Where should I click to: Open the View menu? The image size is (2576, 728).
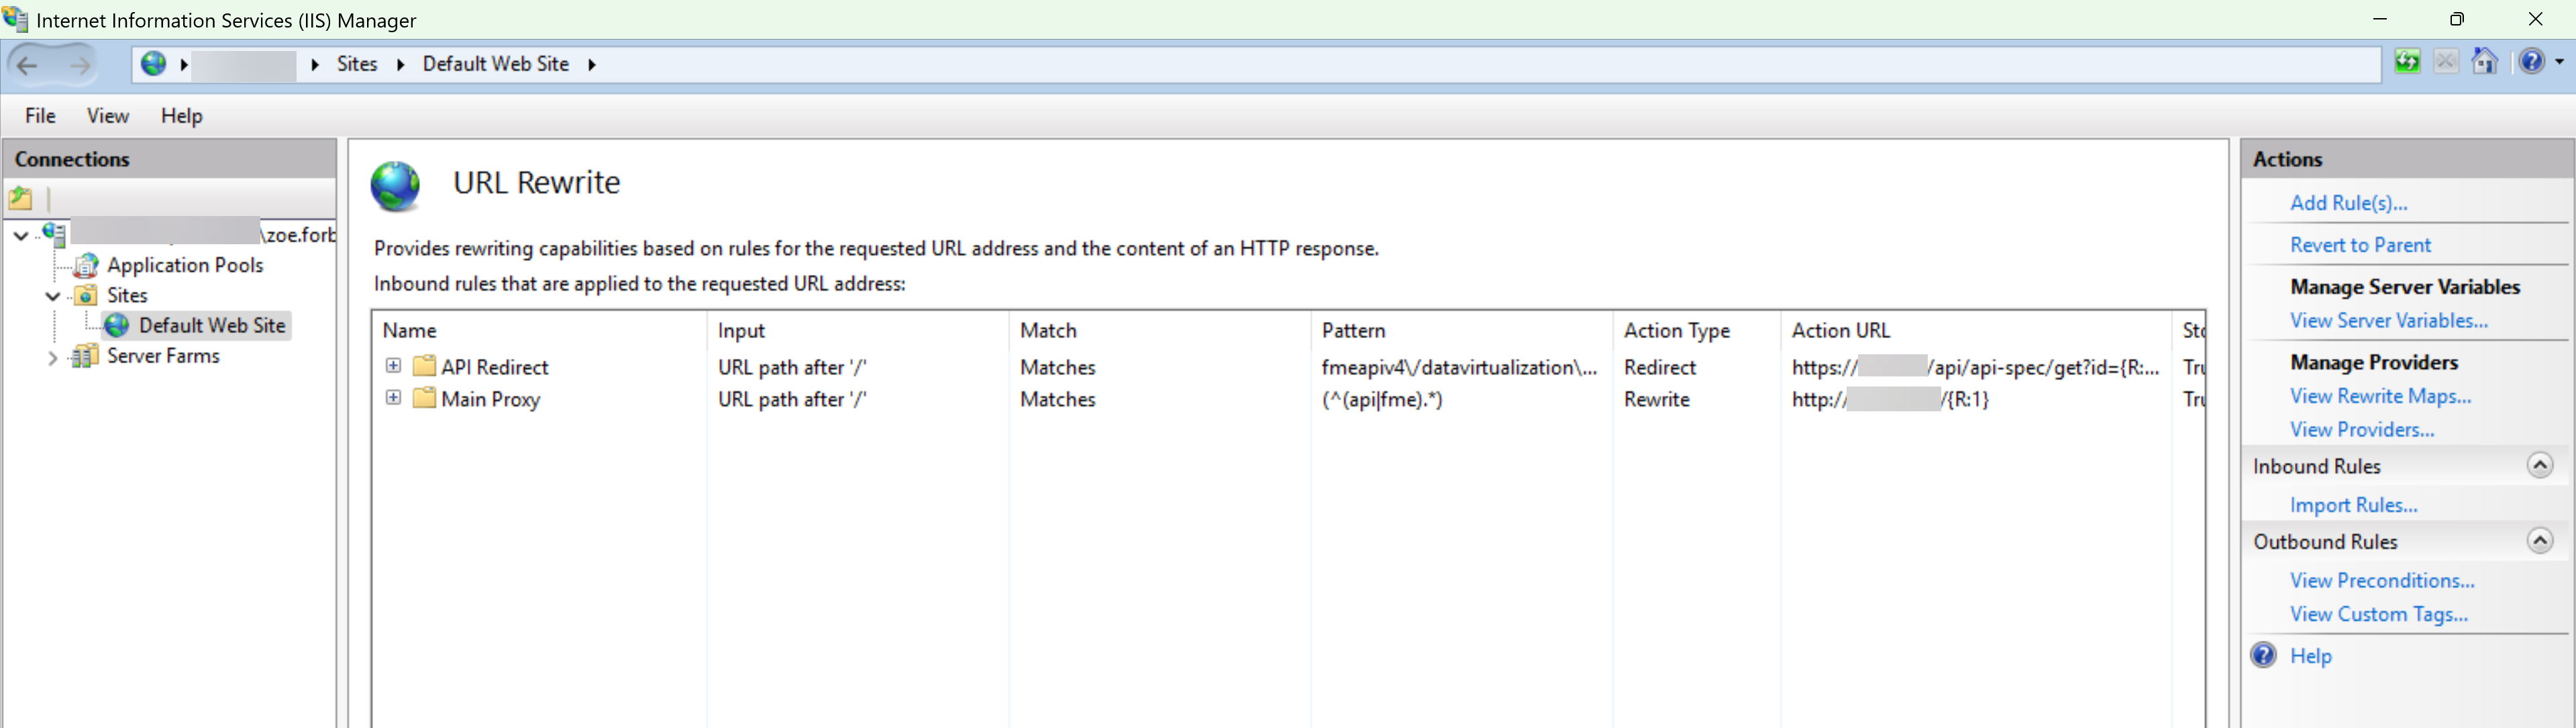[x=107, y=116]
